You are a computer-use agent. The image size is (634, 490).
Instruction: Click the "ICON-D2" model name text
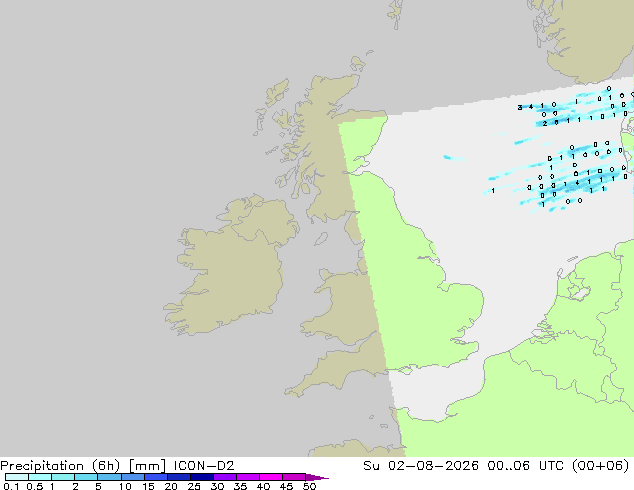point(204,466)
